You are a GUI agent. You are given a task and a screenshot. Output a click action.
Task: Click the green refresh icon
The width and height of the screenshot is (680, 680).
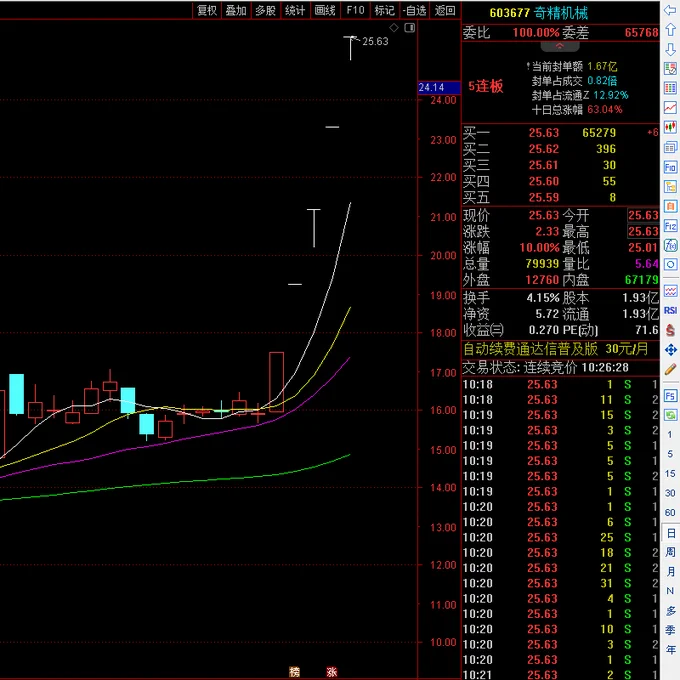(670, 415)
